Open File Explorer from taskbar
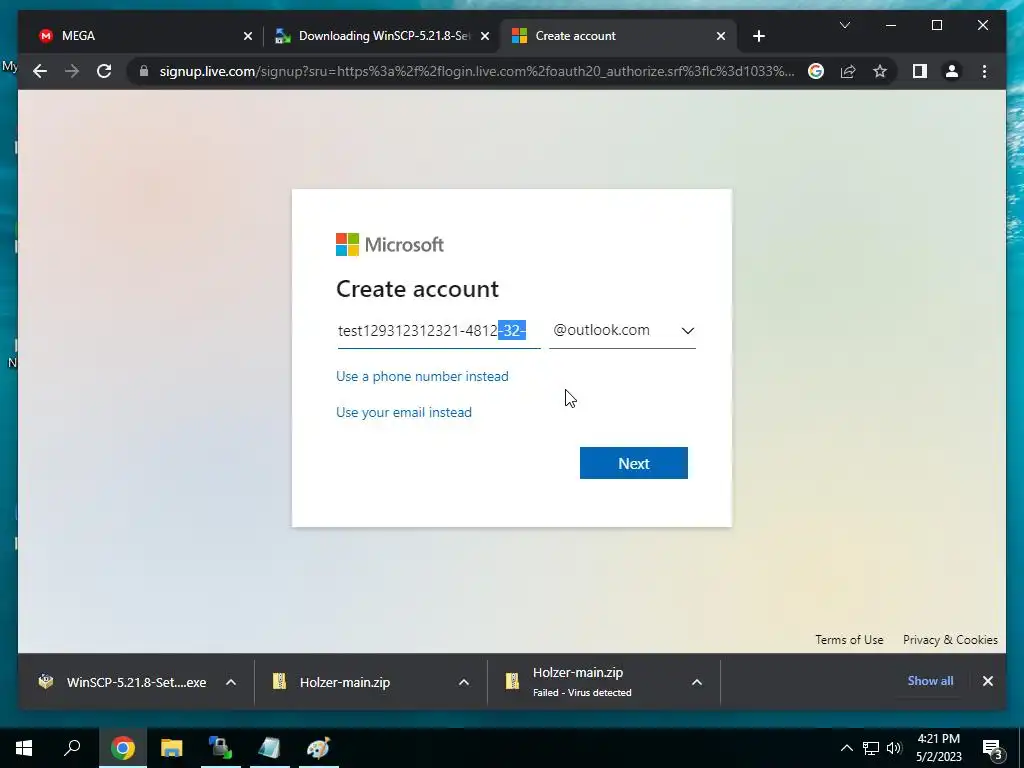The image size is (1024, 768). (x=171, y=748)
